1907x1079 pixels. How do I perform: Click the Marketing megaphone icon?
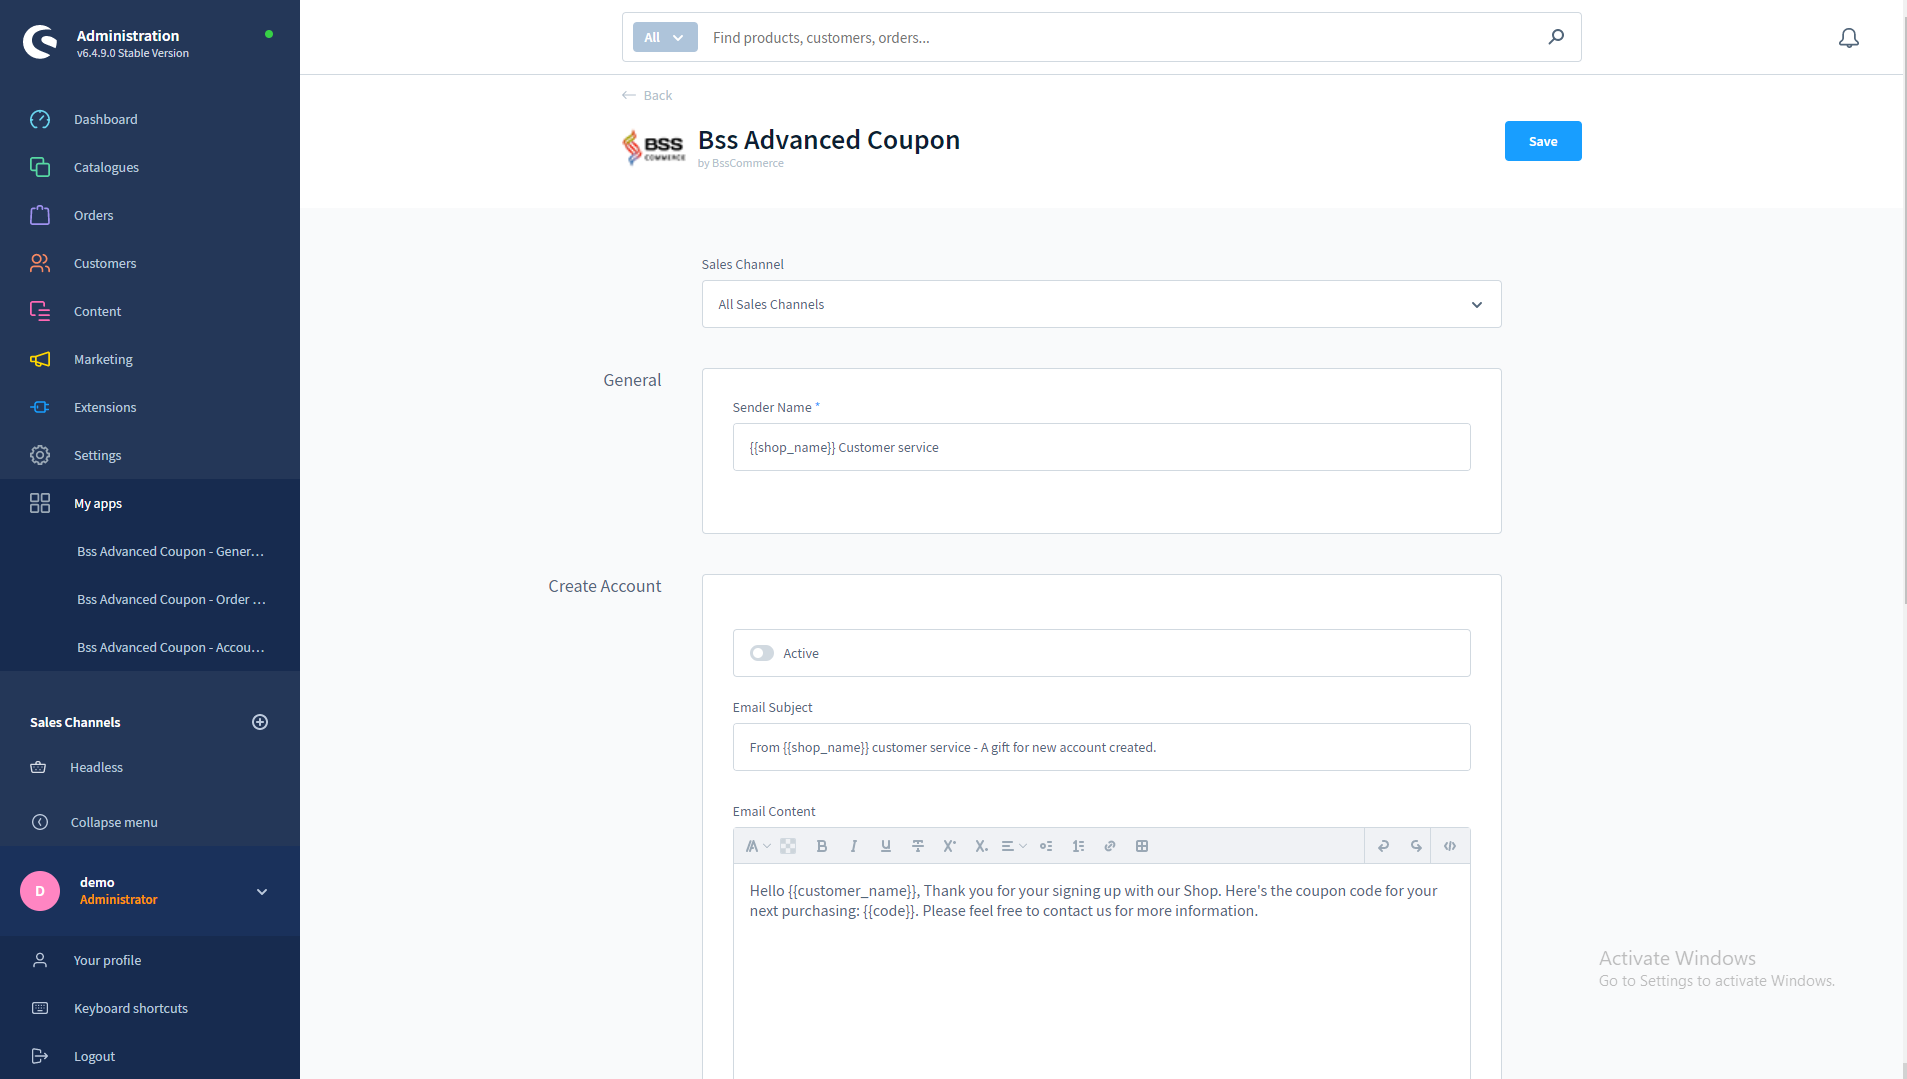coord(40,359)
